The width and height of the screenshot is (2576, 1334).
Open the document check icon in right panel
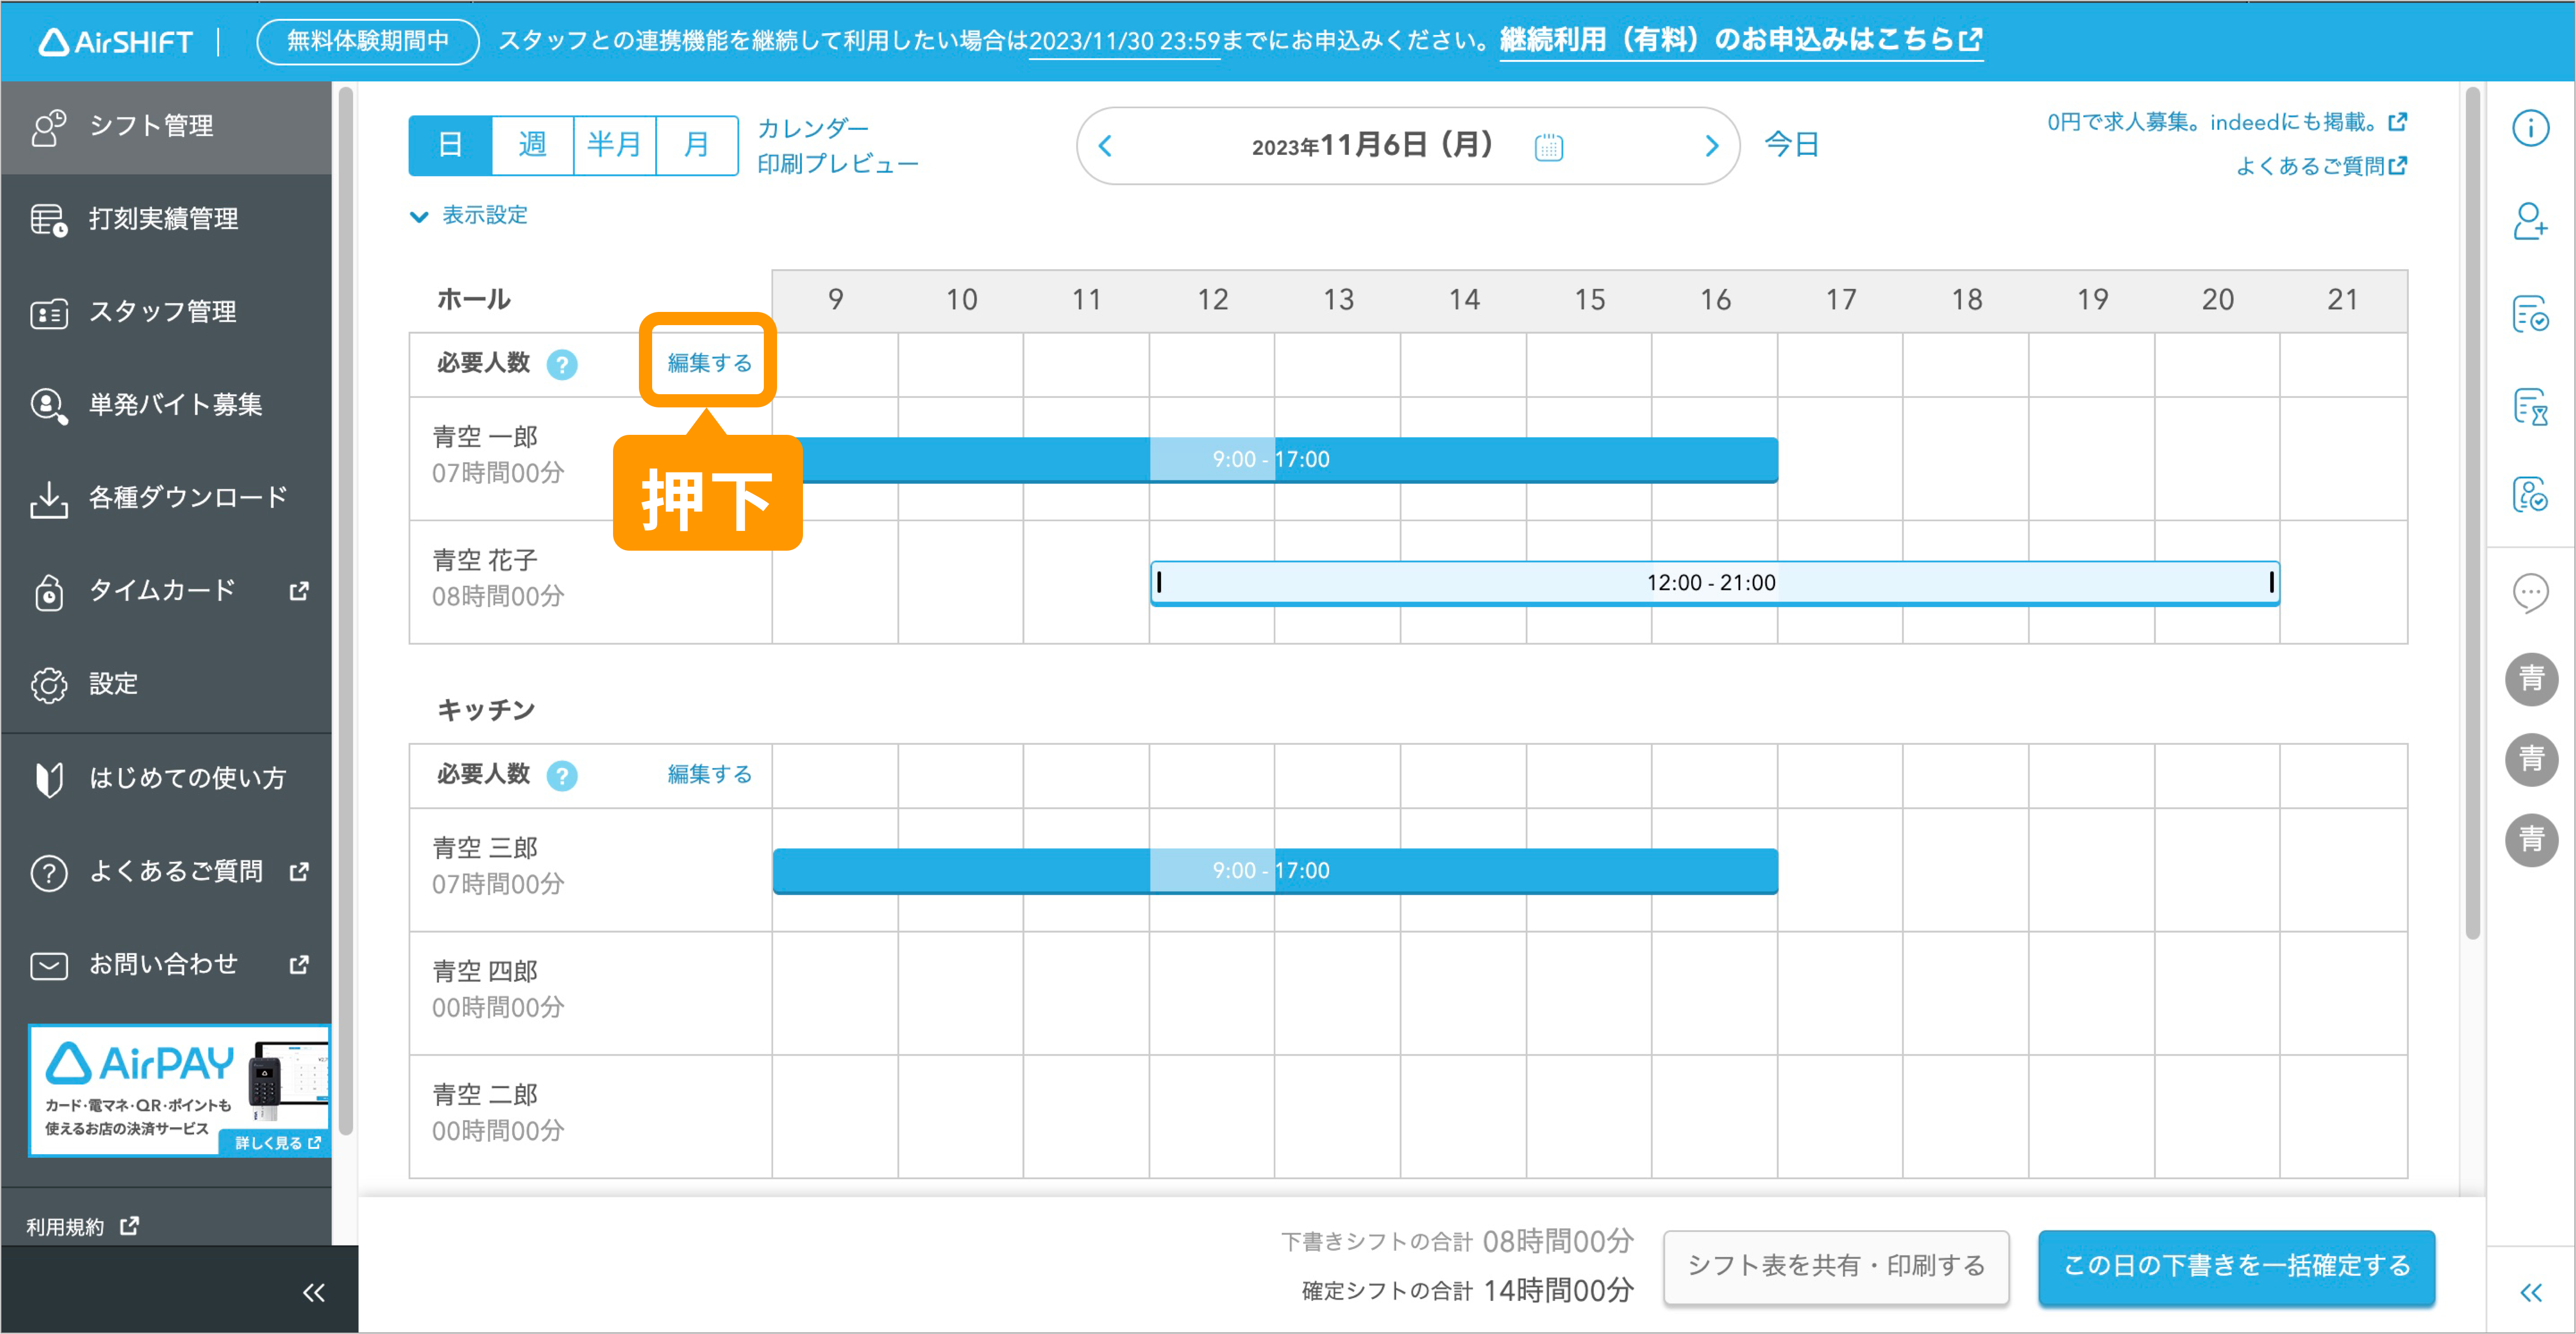click(x=2530, y=314)
